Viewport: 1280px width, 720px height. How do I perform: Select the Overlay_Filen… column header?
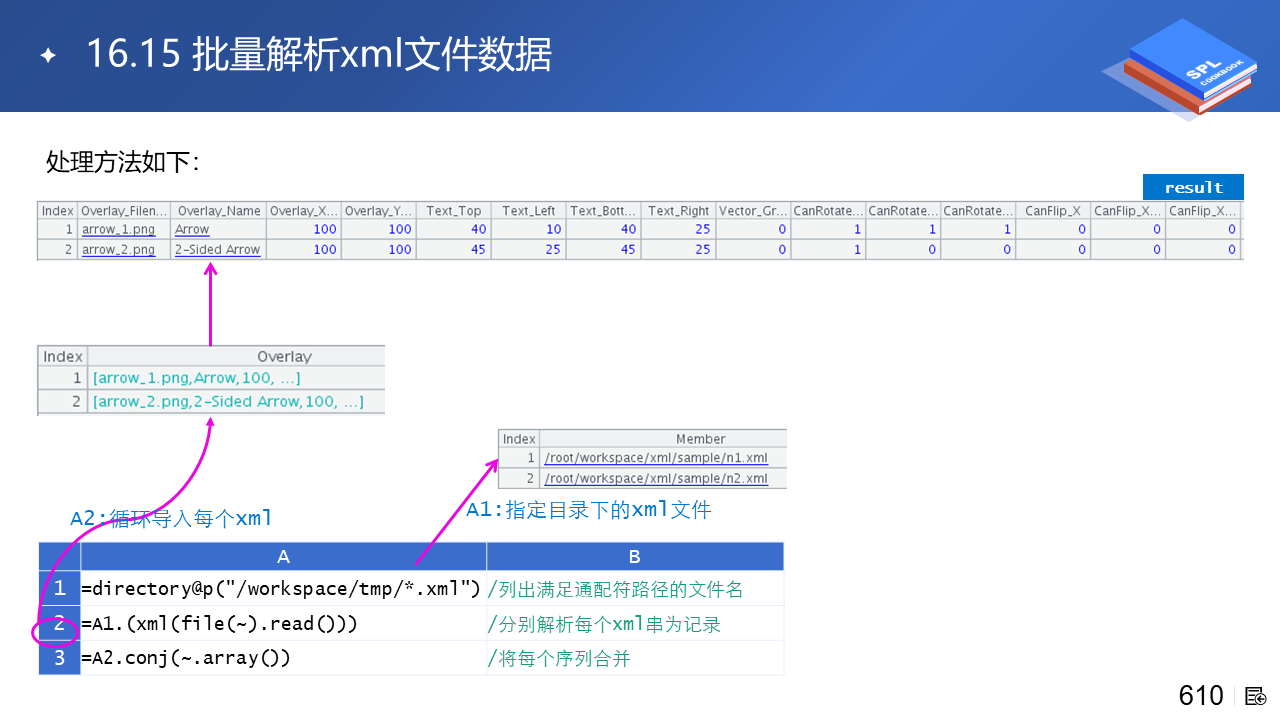[124, 211]
